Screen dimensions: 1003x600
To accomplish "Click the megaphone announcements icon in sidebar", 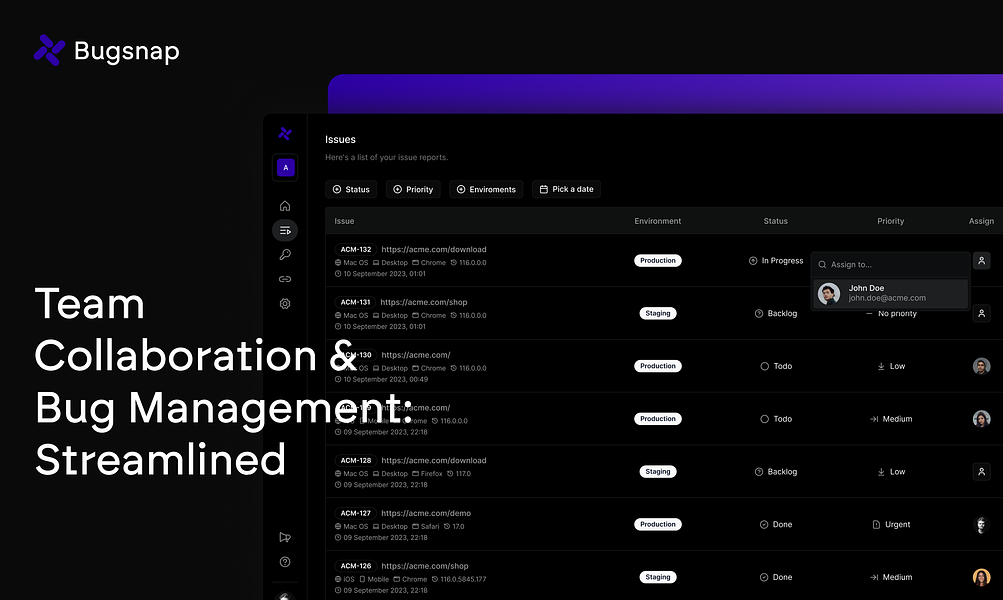I will pyautogui.click(x=285, y=537).
